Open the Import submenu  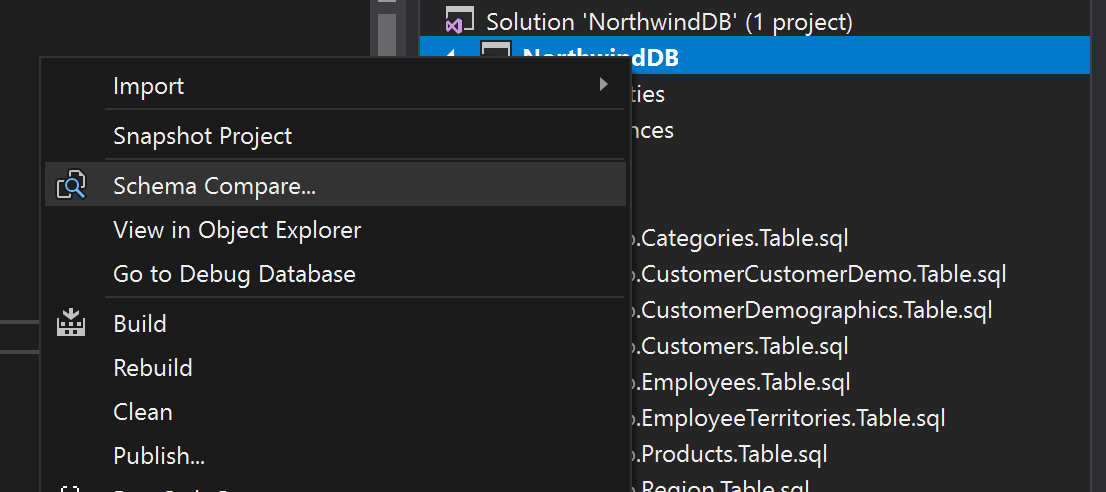point(335,86)
